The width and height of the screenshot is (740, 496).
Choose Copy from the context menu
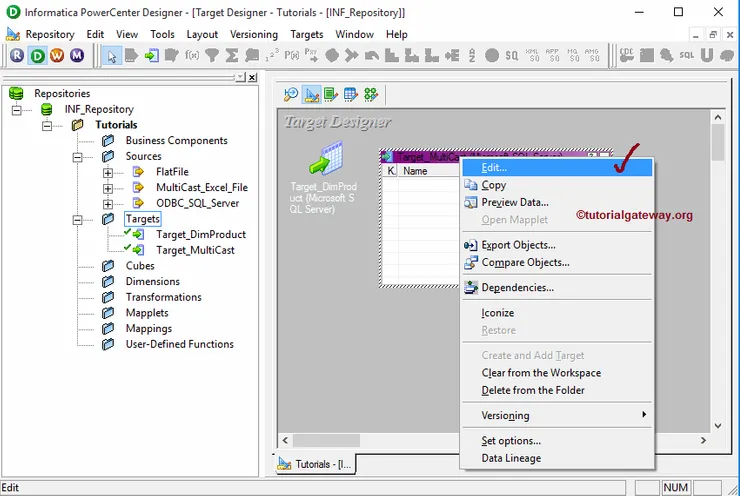(x=557, y=185)
